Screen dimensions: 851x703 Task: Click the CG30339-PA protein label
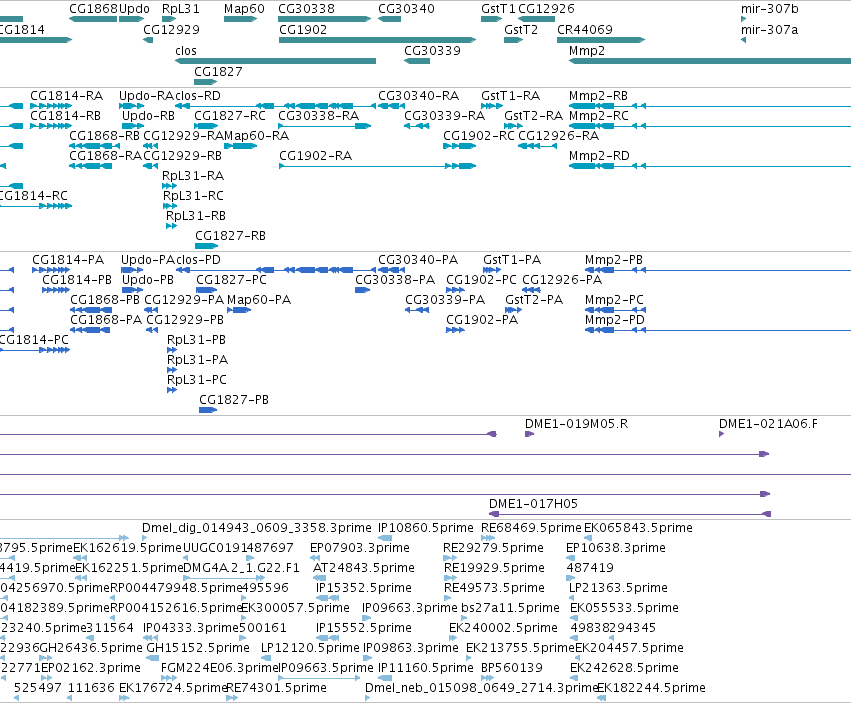[x=445, y=301]
